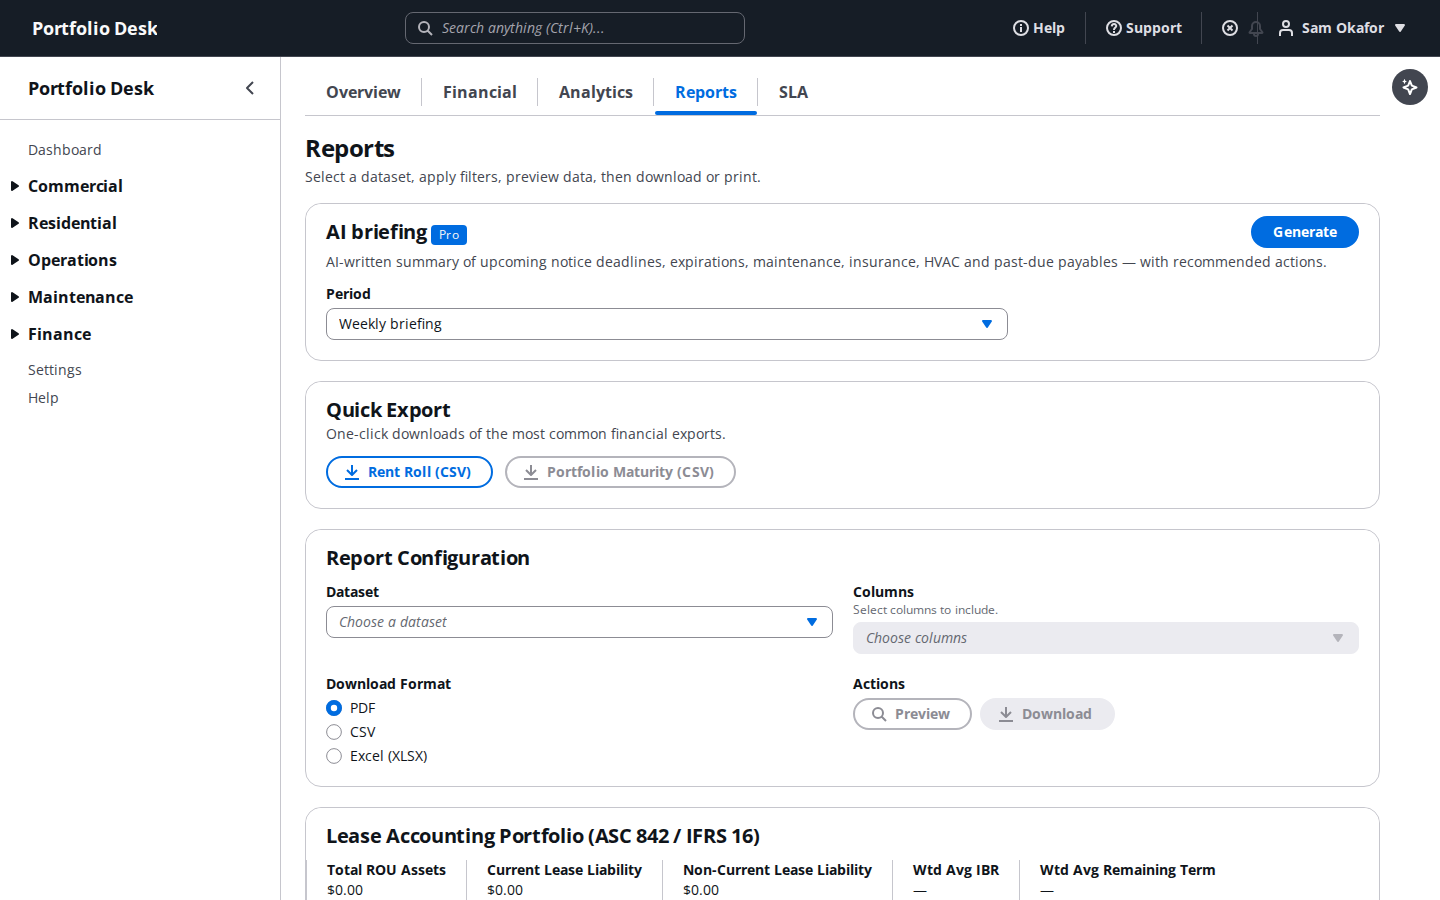Collapse sidebar with the chevron icon

(250, 88)
